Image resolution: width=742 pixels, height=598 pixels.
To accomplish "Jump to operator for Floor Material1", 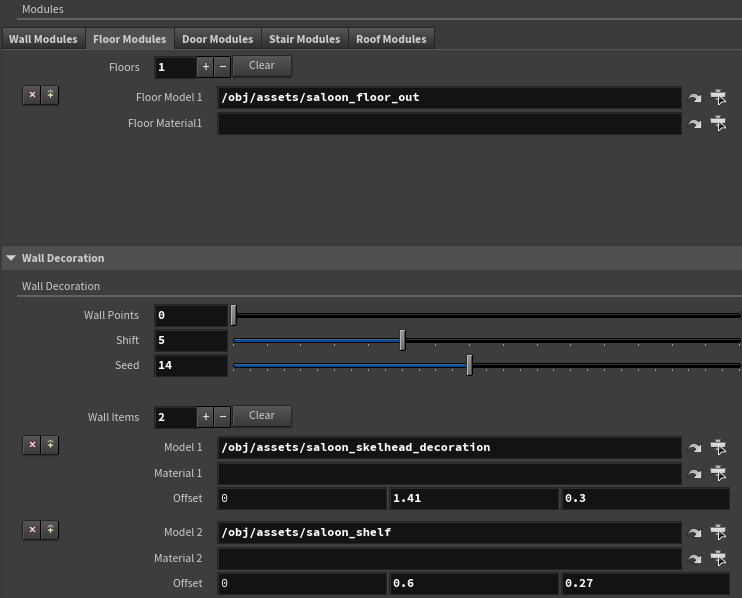I will click(694, 124).
